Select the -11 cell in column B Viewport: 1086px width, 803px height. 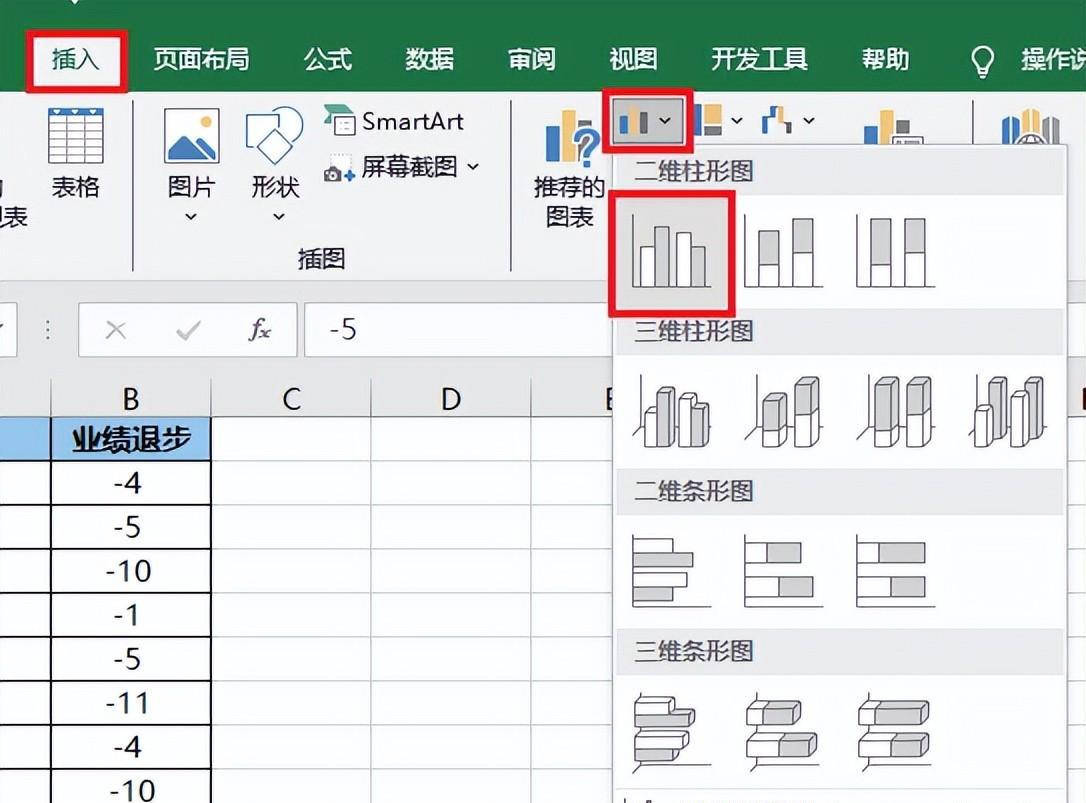pyautogui.click(x=131, y=703)
